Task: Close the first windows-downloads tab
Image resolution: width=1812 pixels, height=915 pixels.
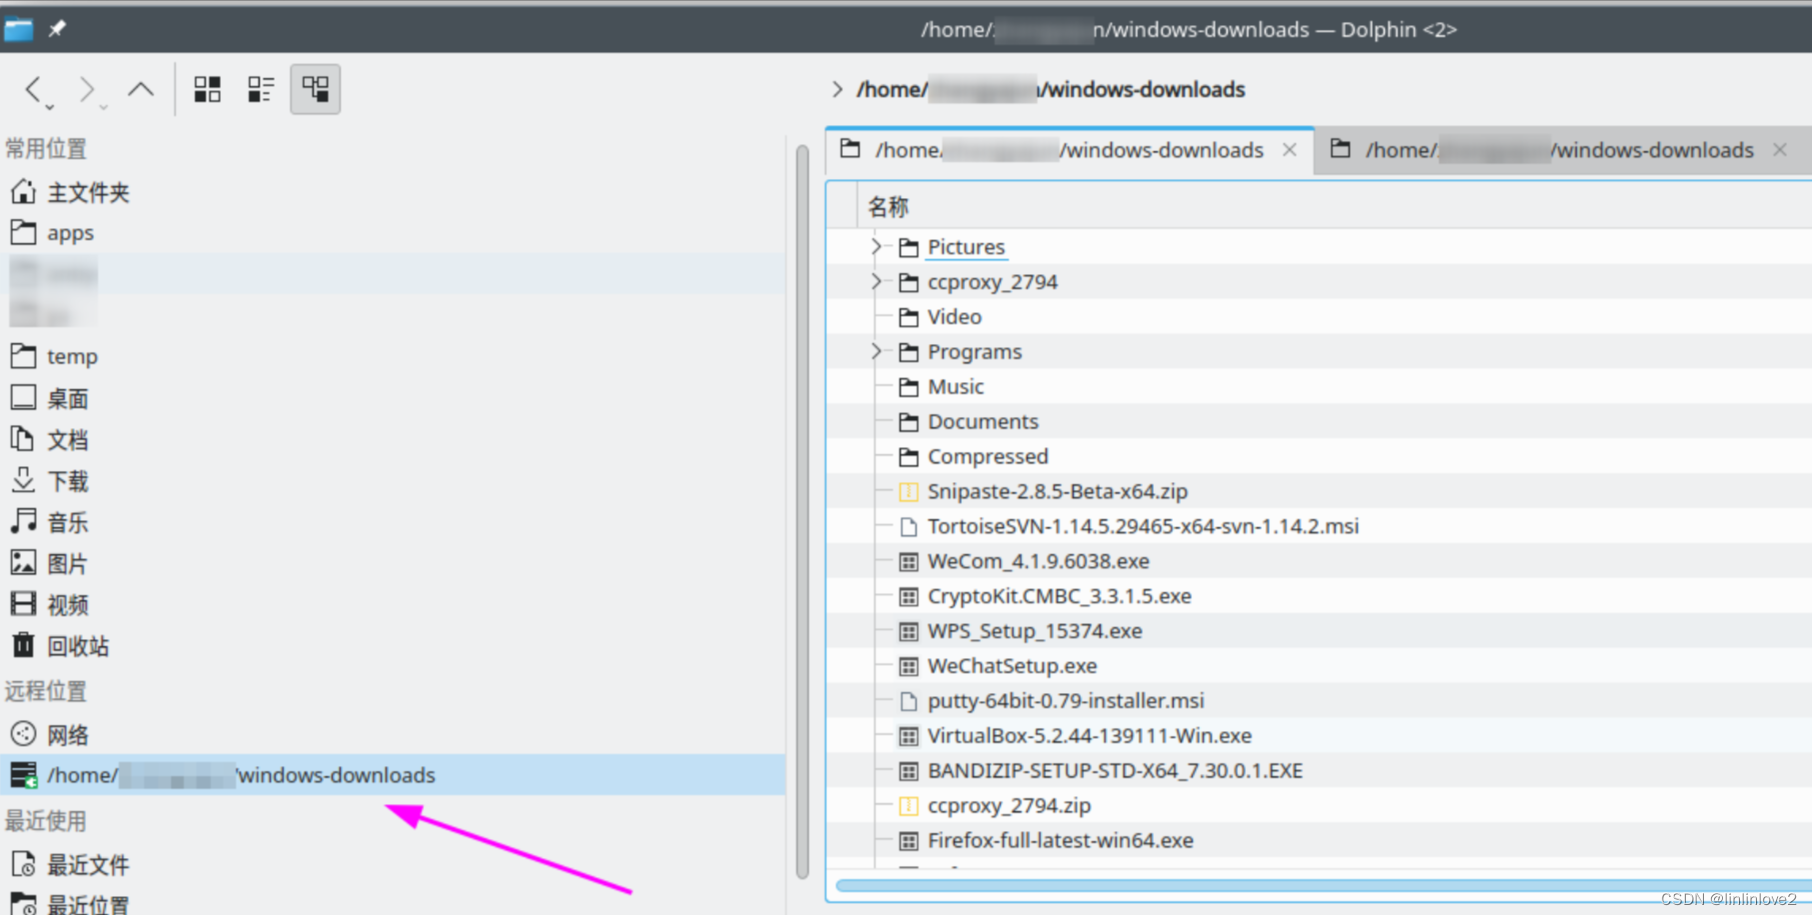Action: click(x=1290, y=150)
